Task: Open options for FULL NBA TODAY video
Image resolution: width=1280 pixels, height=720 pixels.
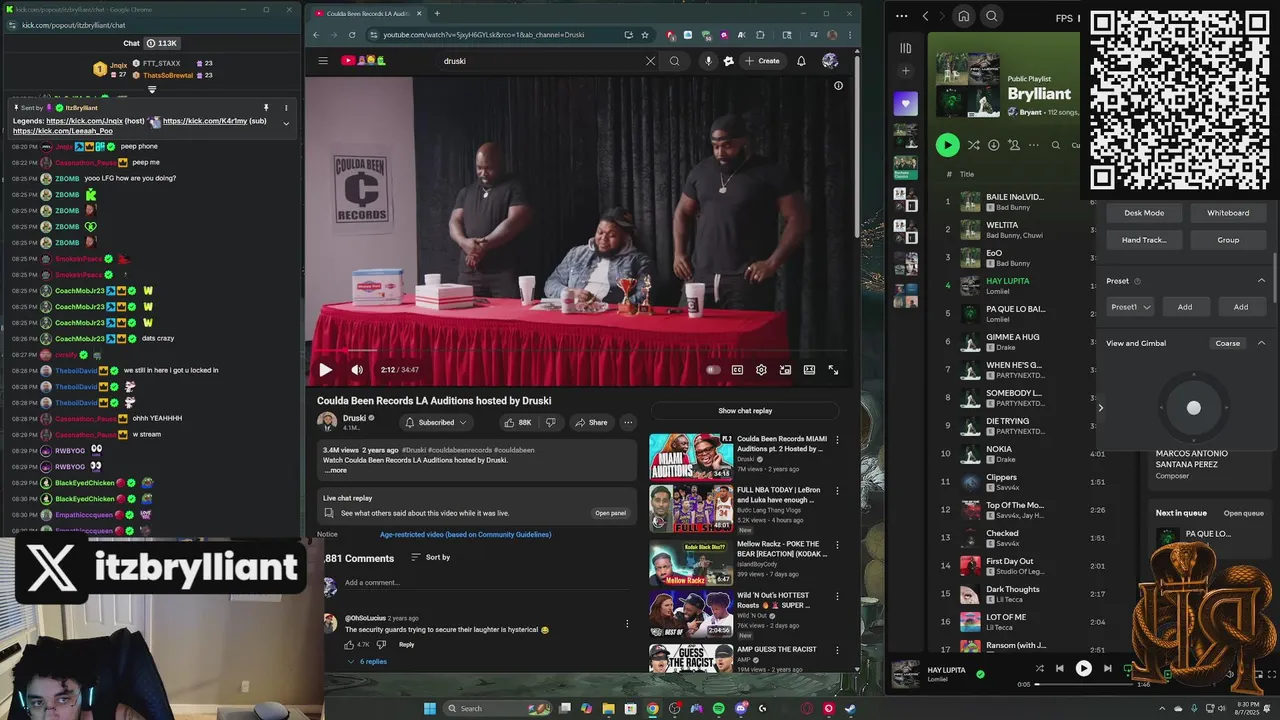Action: coord(837,491)
